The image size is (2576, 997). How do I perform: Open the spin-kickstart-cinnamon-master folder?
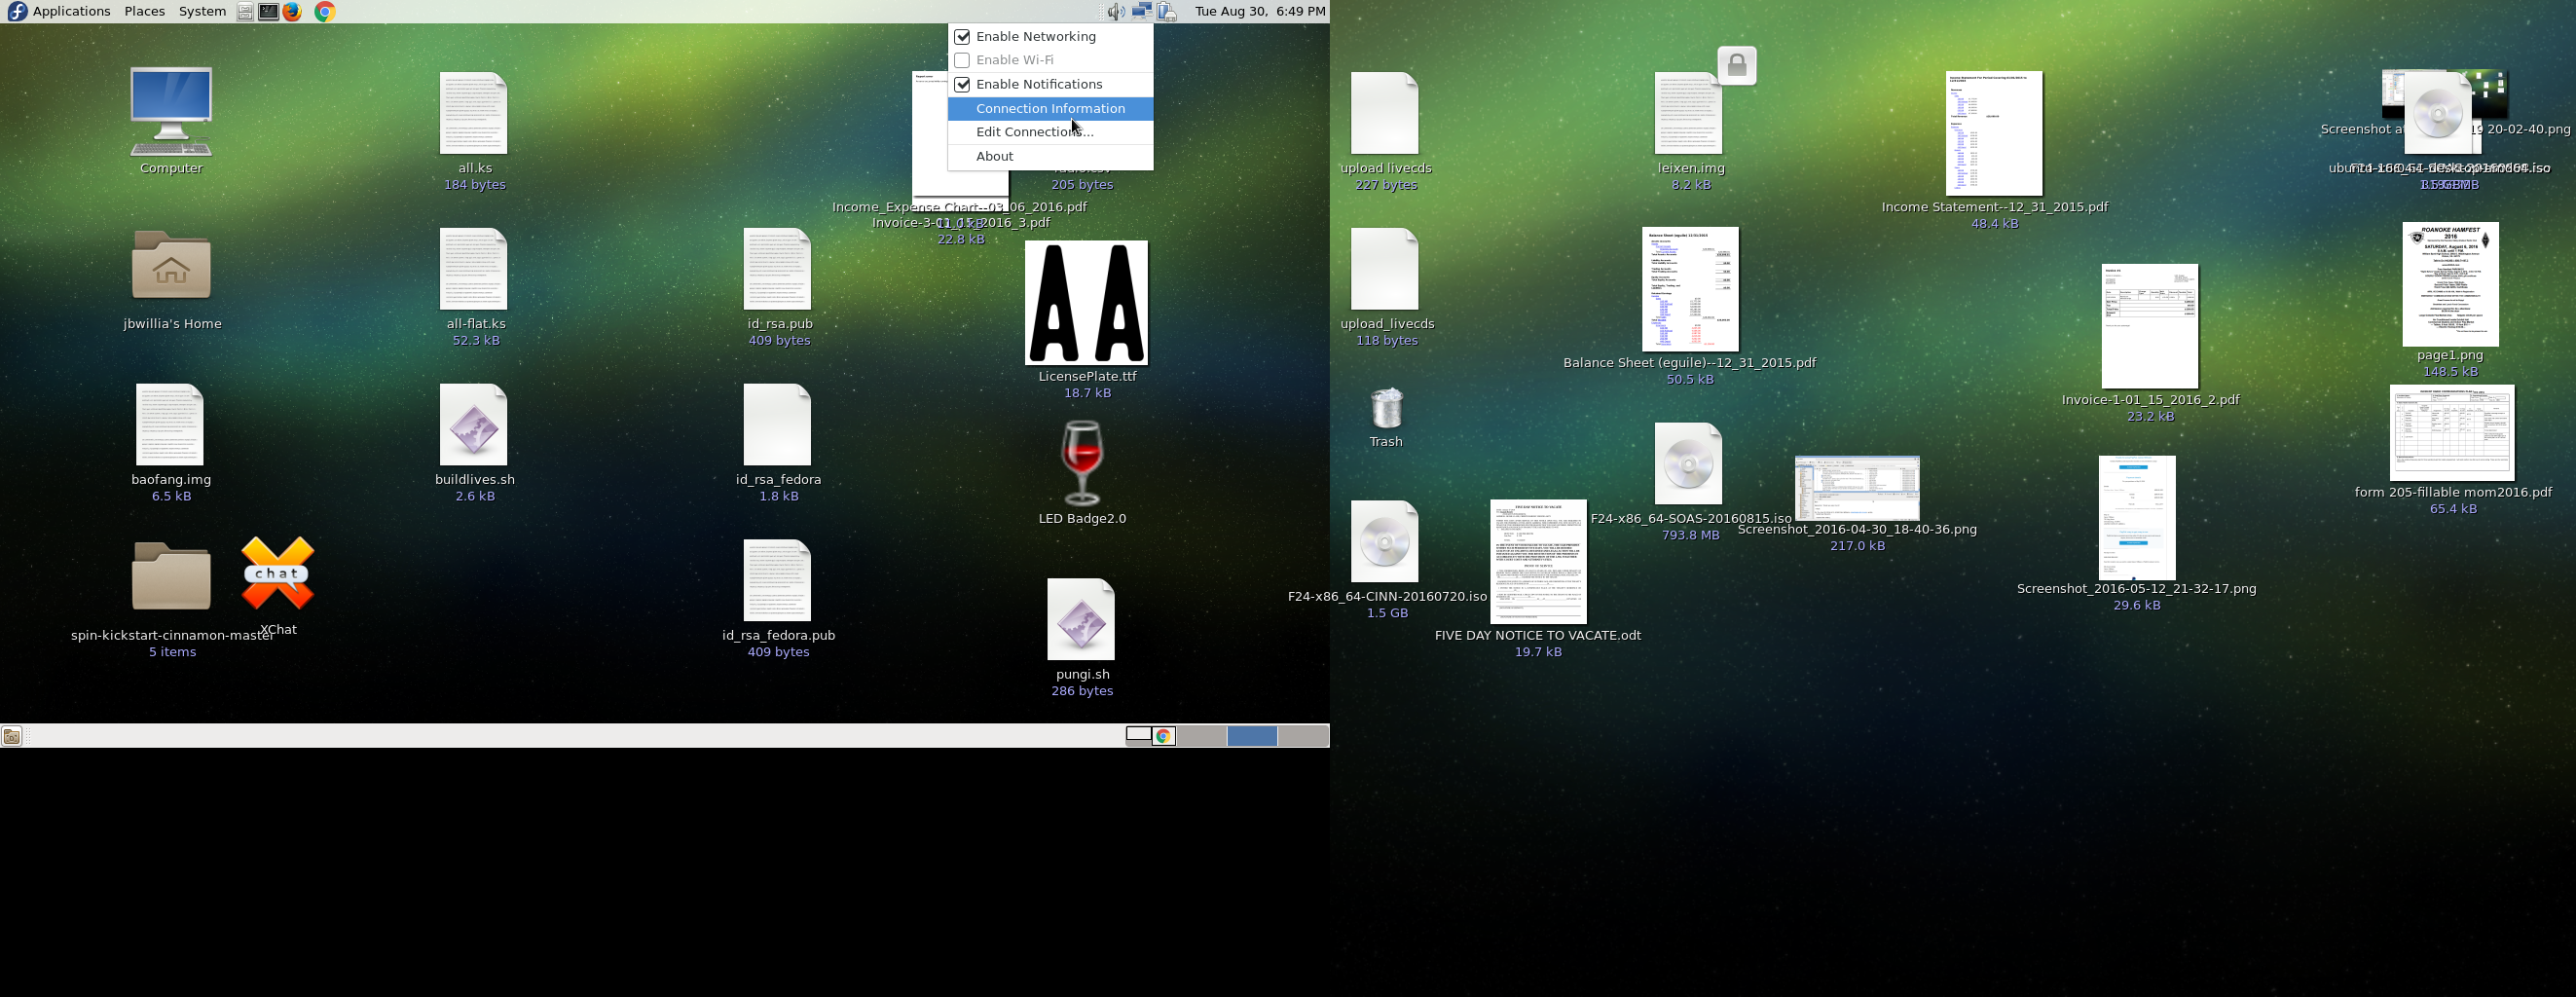tap(171, 575)
